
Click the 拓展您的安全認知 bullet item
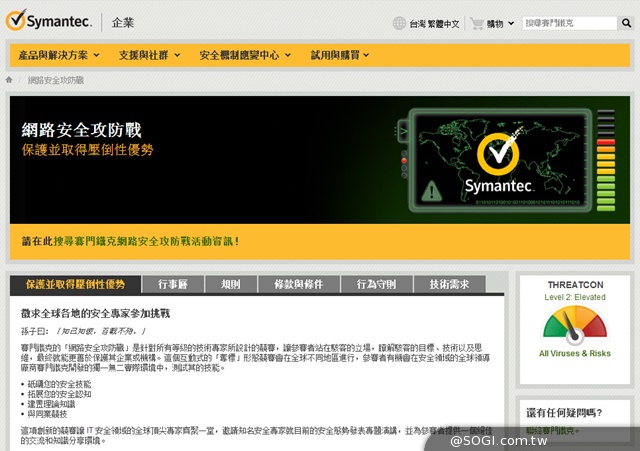(59, 394)
